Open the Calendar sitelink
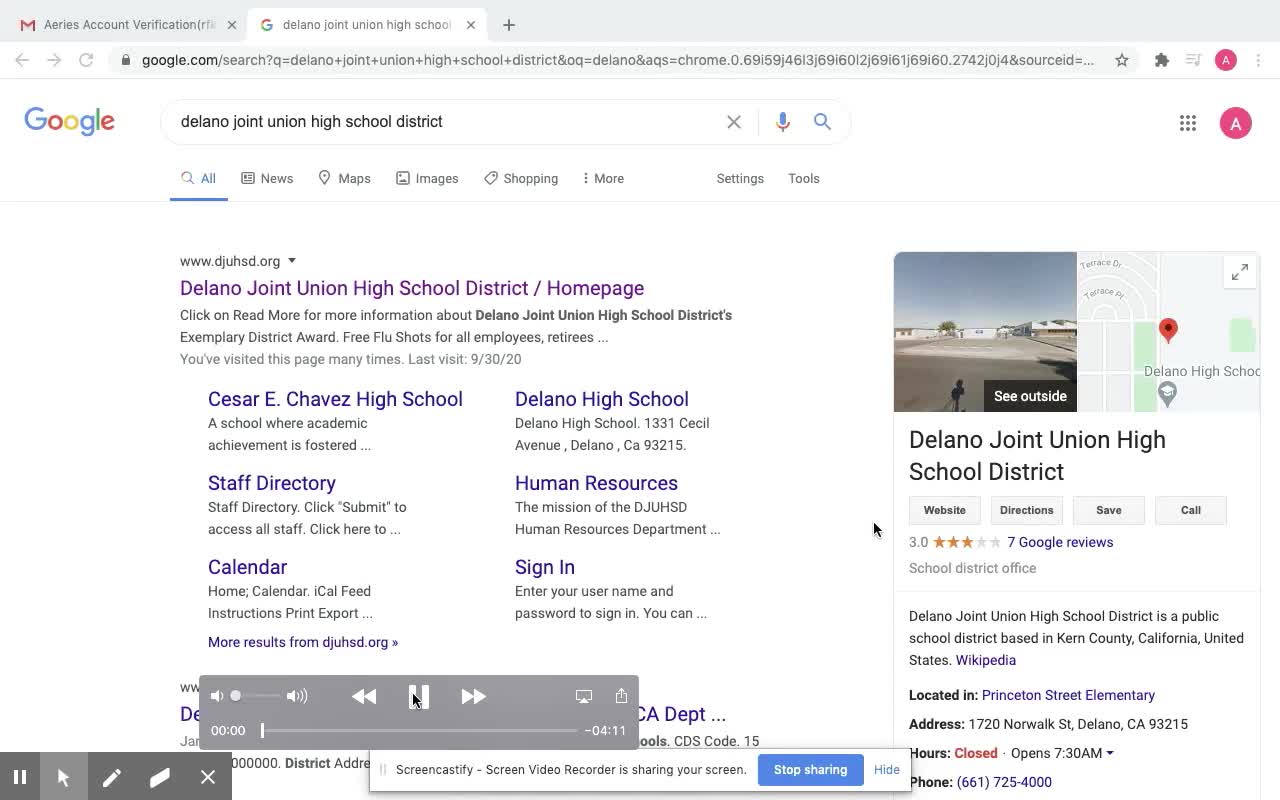Image resolution: width=1280 pixels, height=800 pixels. 247,567
